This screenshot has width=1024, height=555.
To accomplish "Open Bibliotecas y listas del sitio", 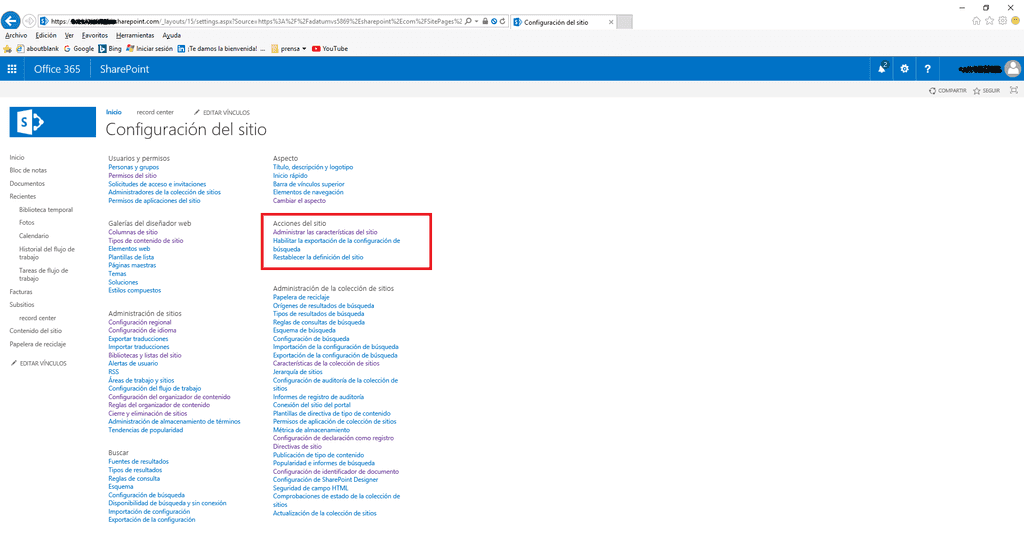I will tap(145, 356).
